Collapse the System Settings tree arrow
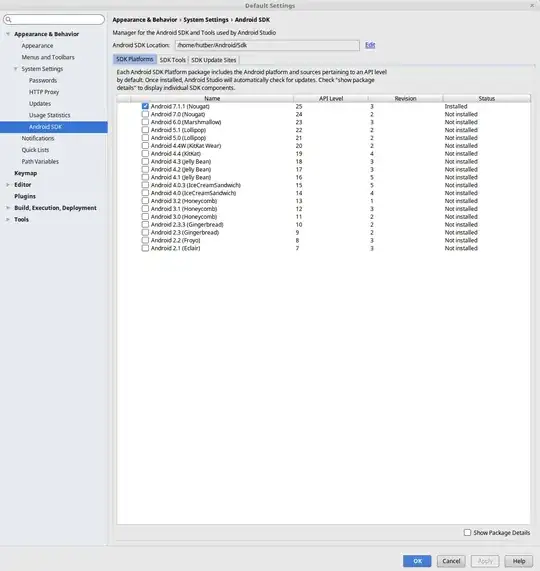Image resolution: width=540 pixels, height=571 pixels. click(x=15, y=69)
